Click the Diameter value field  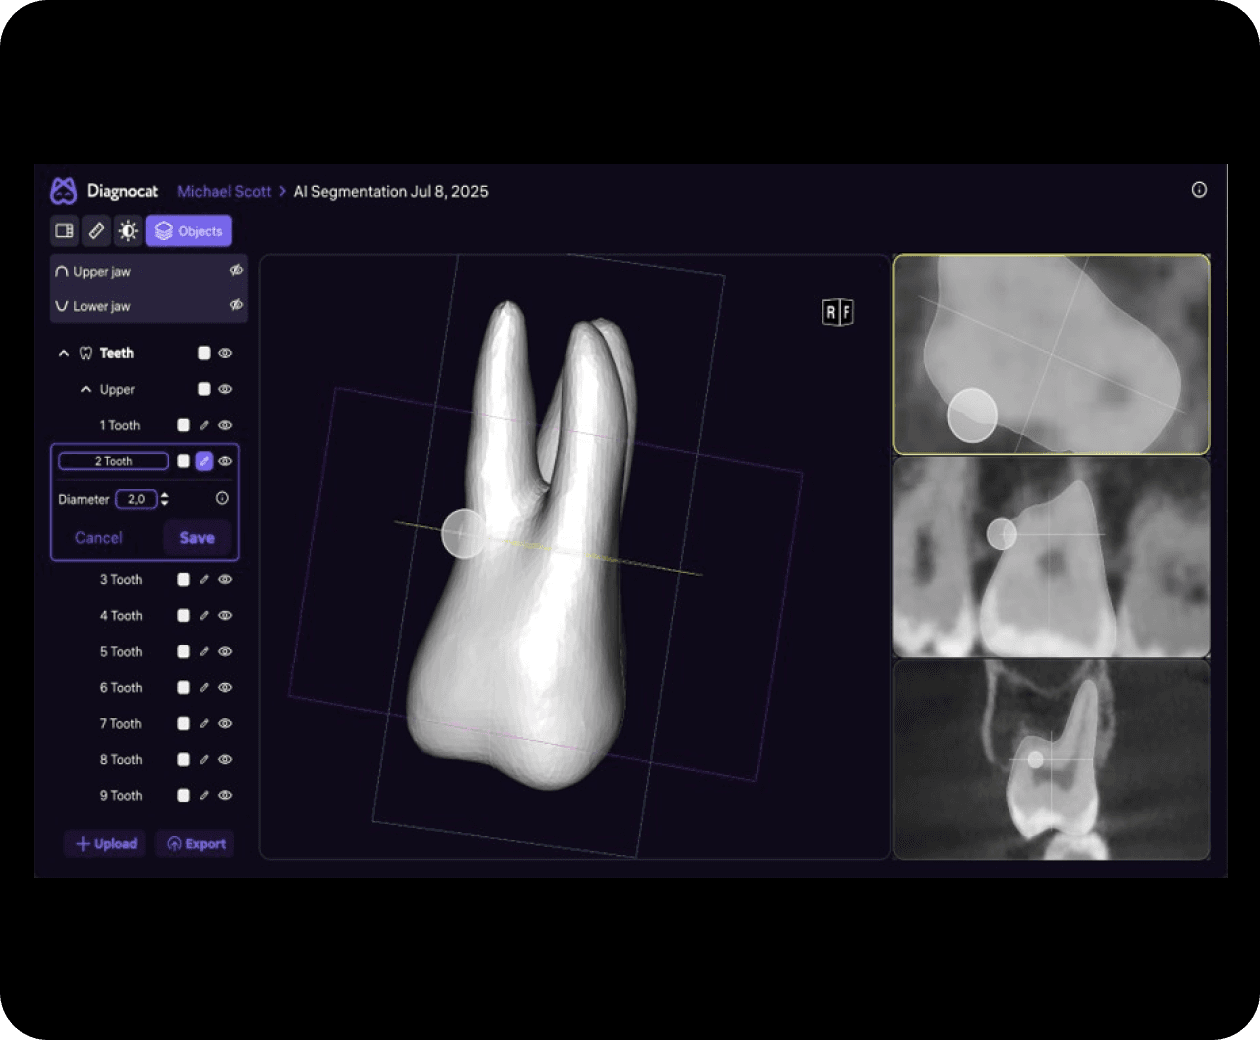pyautogui.click(x=136, y=499)
